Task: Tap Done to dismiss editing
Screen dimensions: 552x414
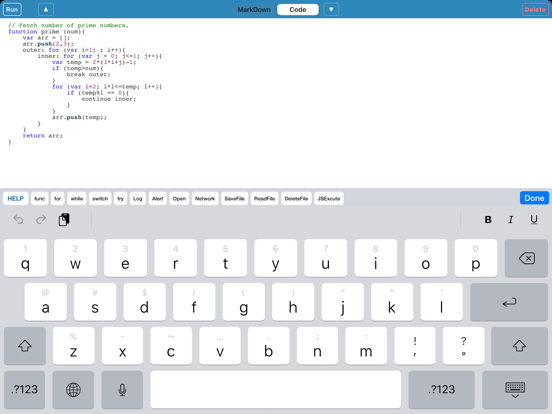Action: pyautogui.click(x=534, y=198)
